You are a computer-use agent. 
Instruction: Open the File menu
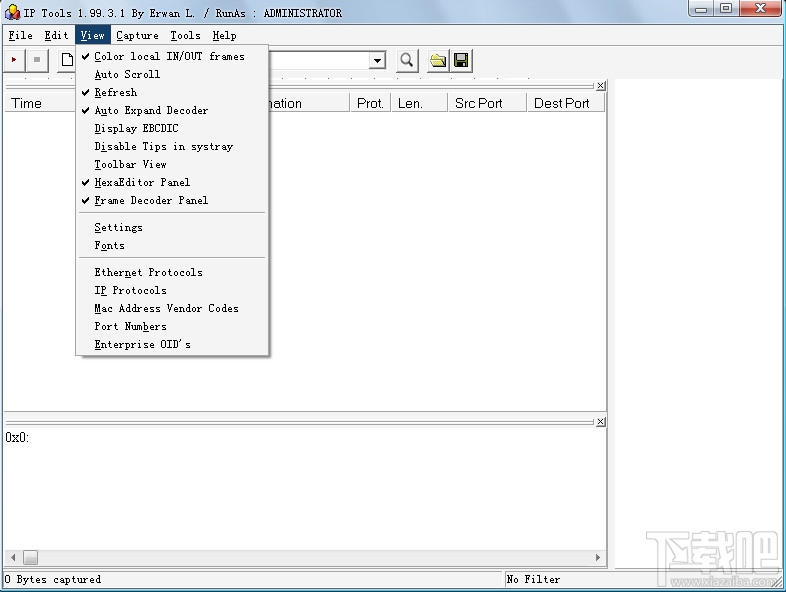click(x=21, y=36)
